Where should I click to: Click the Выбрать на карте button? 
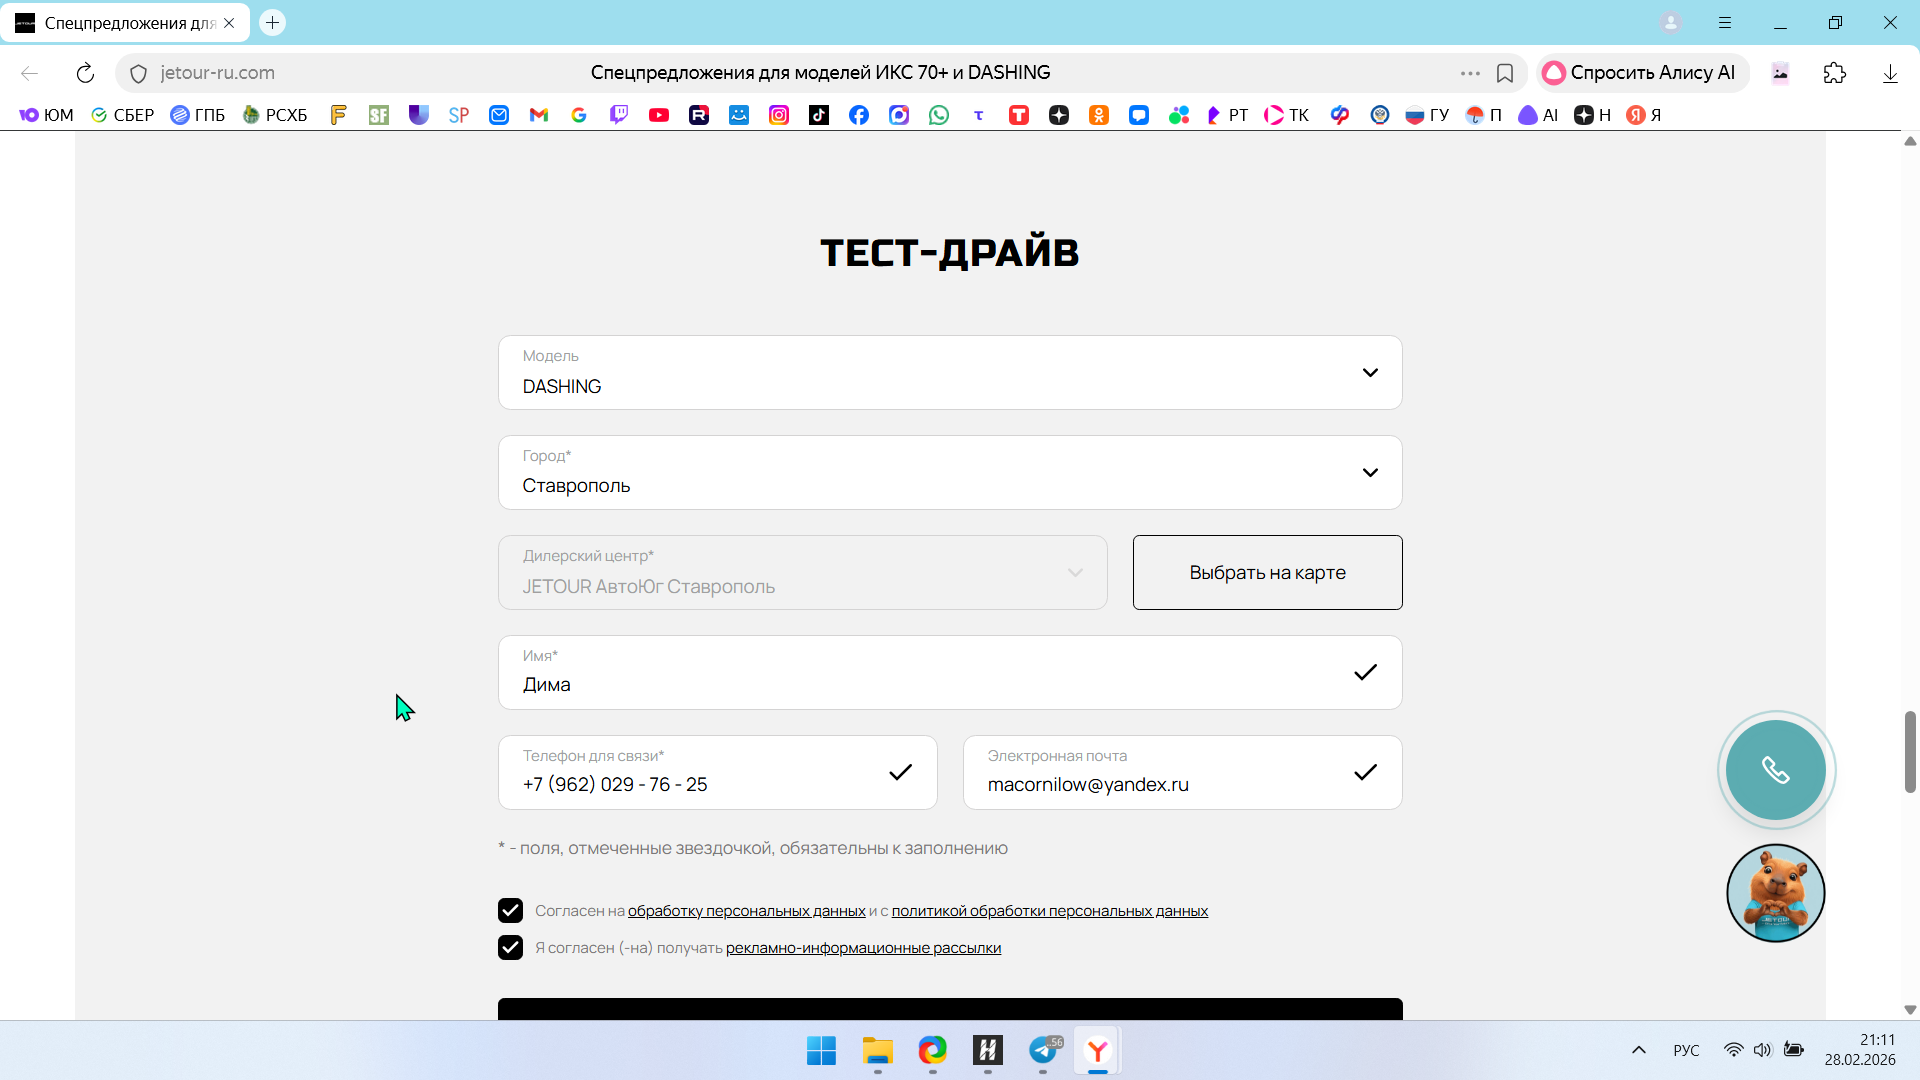pyautogui.click(x=1267, y=572)
